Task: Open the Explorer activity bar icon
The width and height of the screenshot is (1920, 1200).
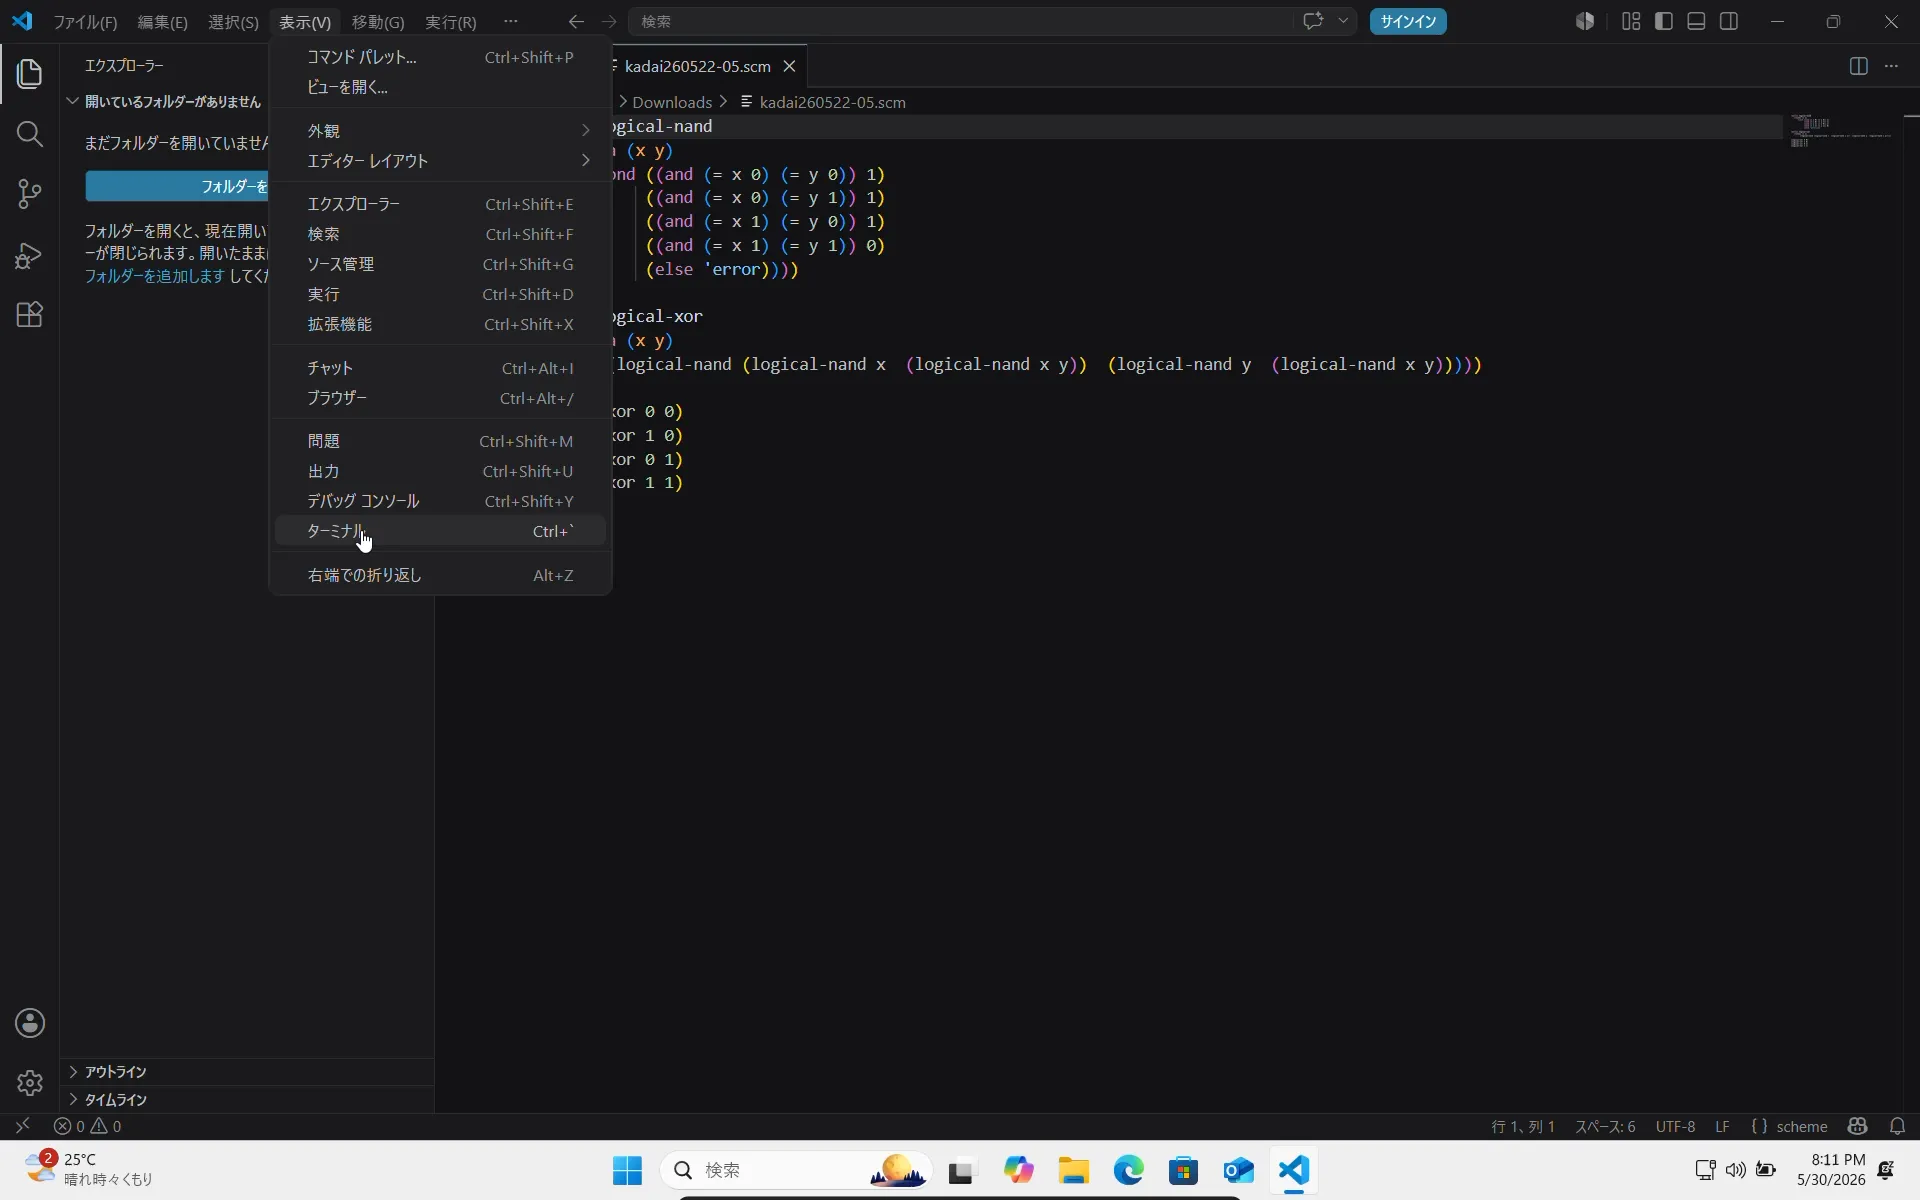Action: click(29, 73)
